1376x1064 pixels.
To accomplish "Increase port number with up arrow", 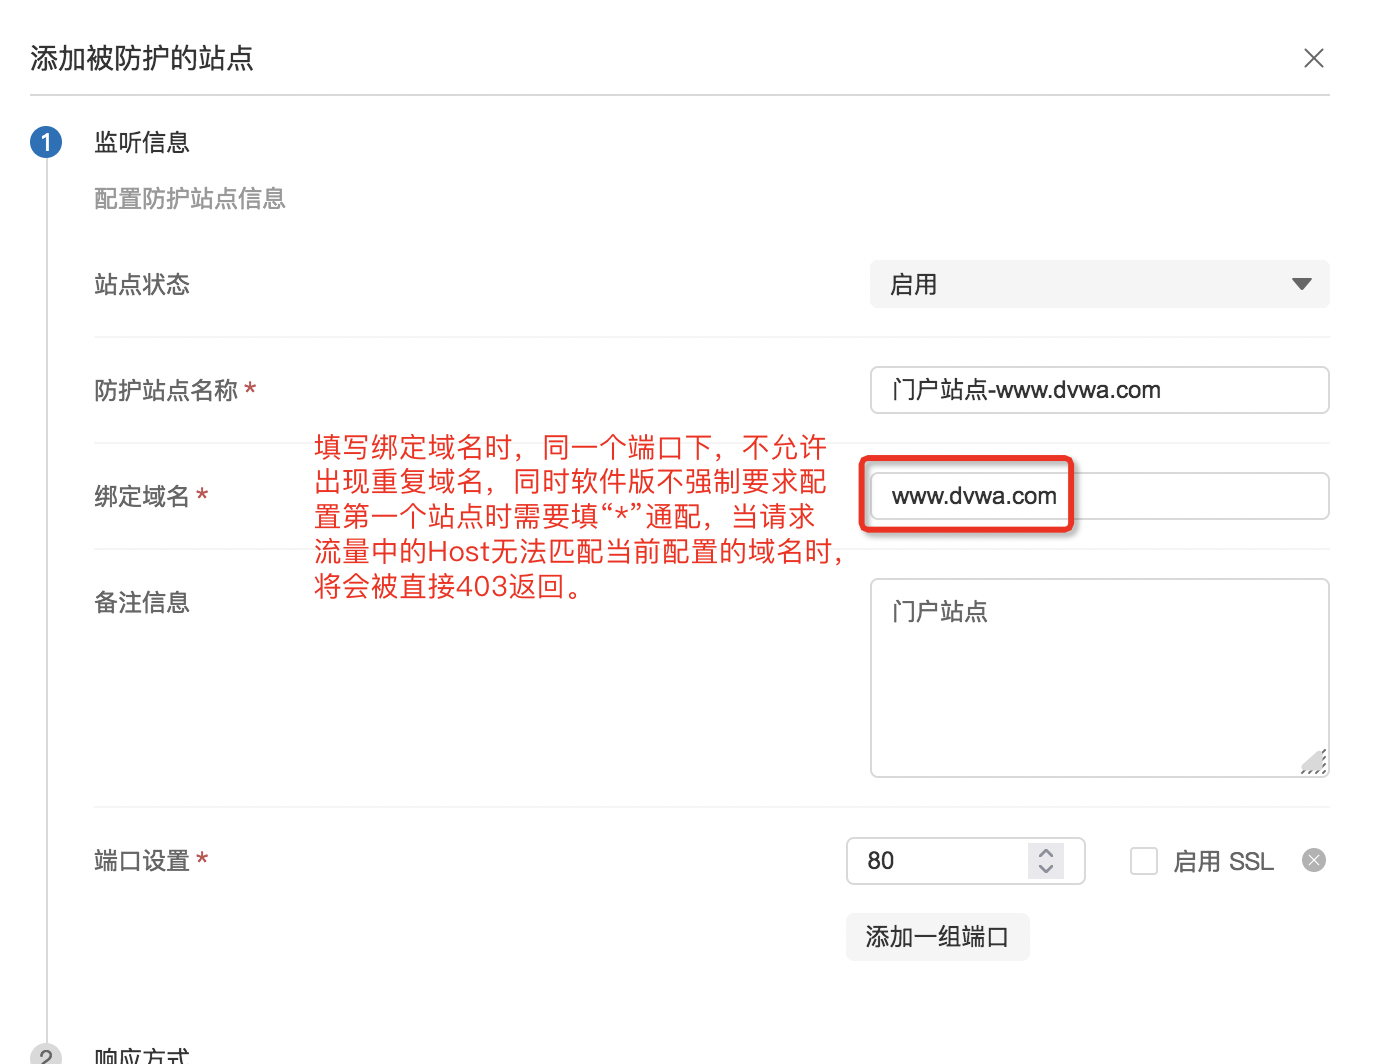I will pyautogui.click(x=1046, y=853).
